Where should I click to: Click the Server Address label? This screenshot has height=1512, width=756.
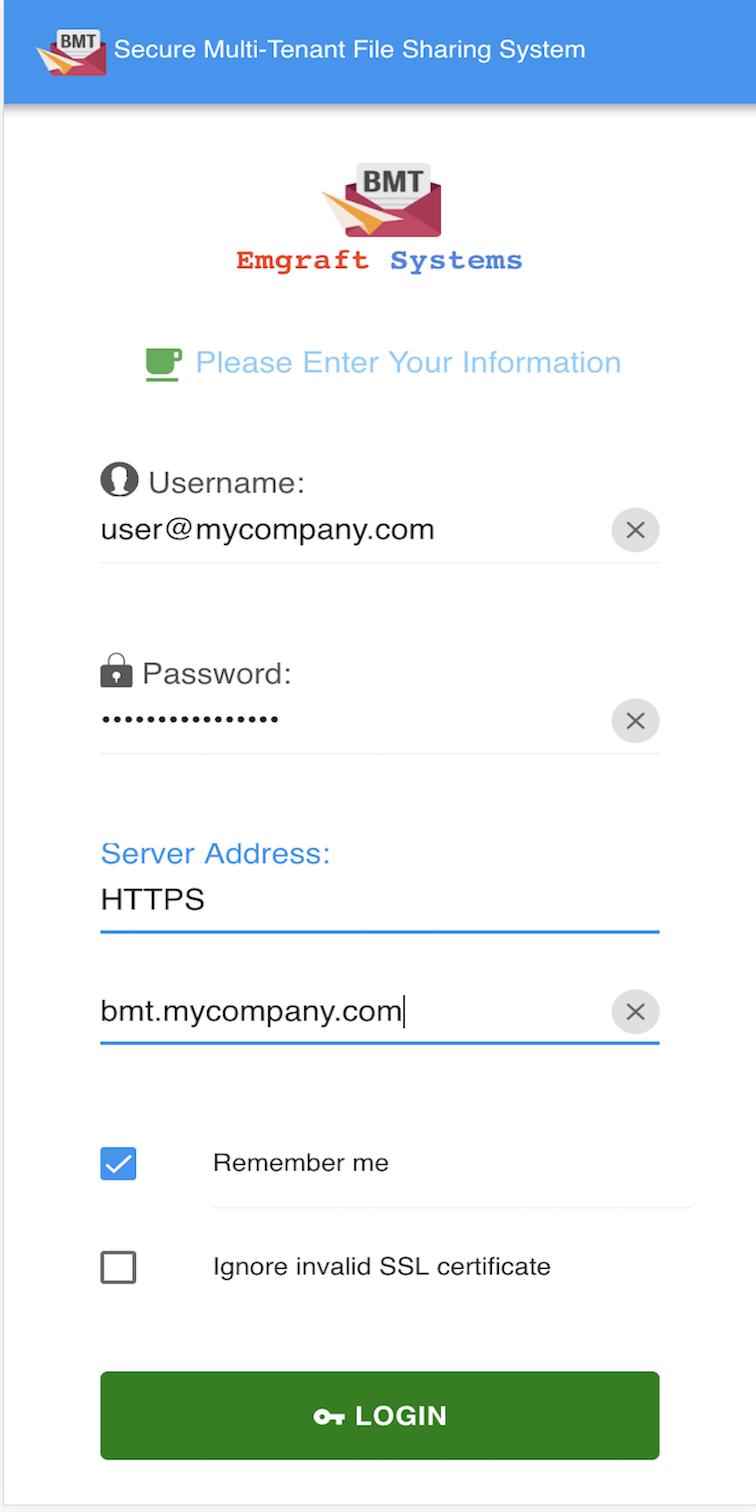[x=215, y=853]
